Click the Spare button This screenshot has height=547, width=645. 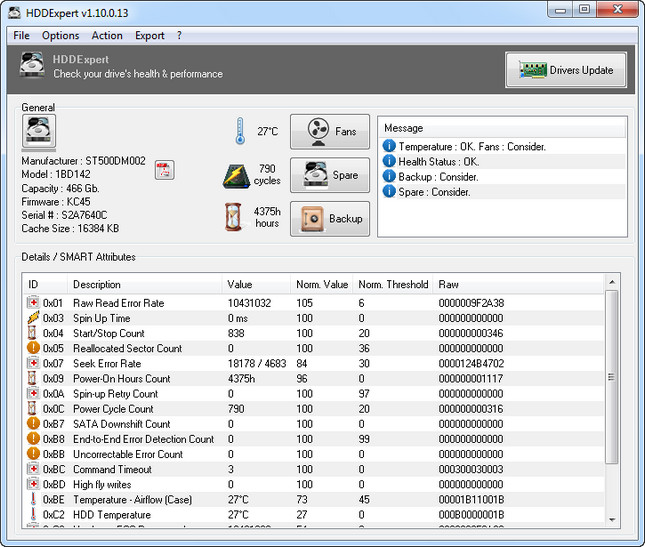point(329,175)
